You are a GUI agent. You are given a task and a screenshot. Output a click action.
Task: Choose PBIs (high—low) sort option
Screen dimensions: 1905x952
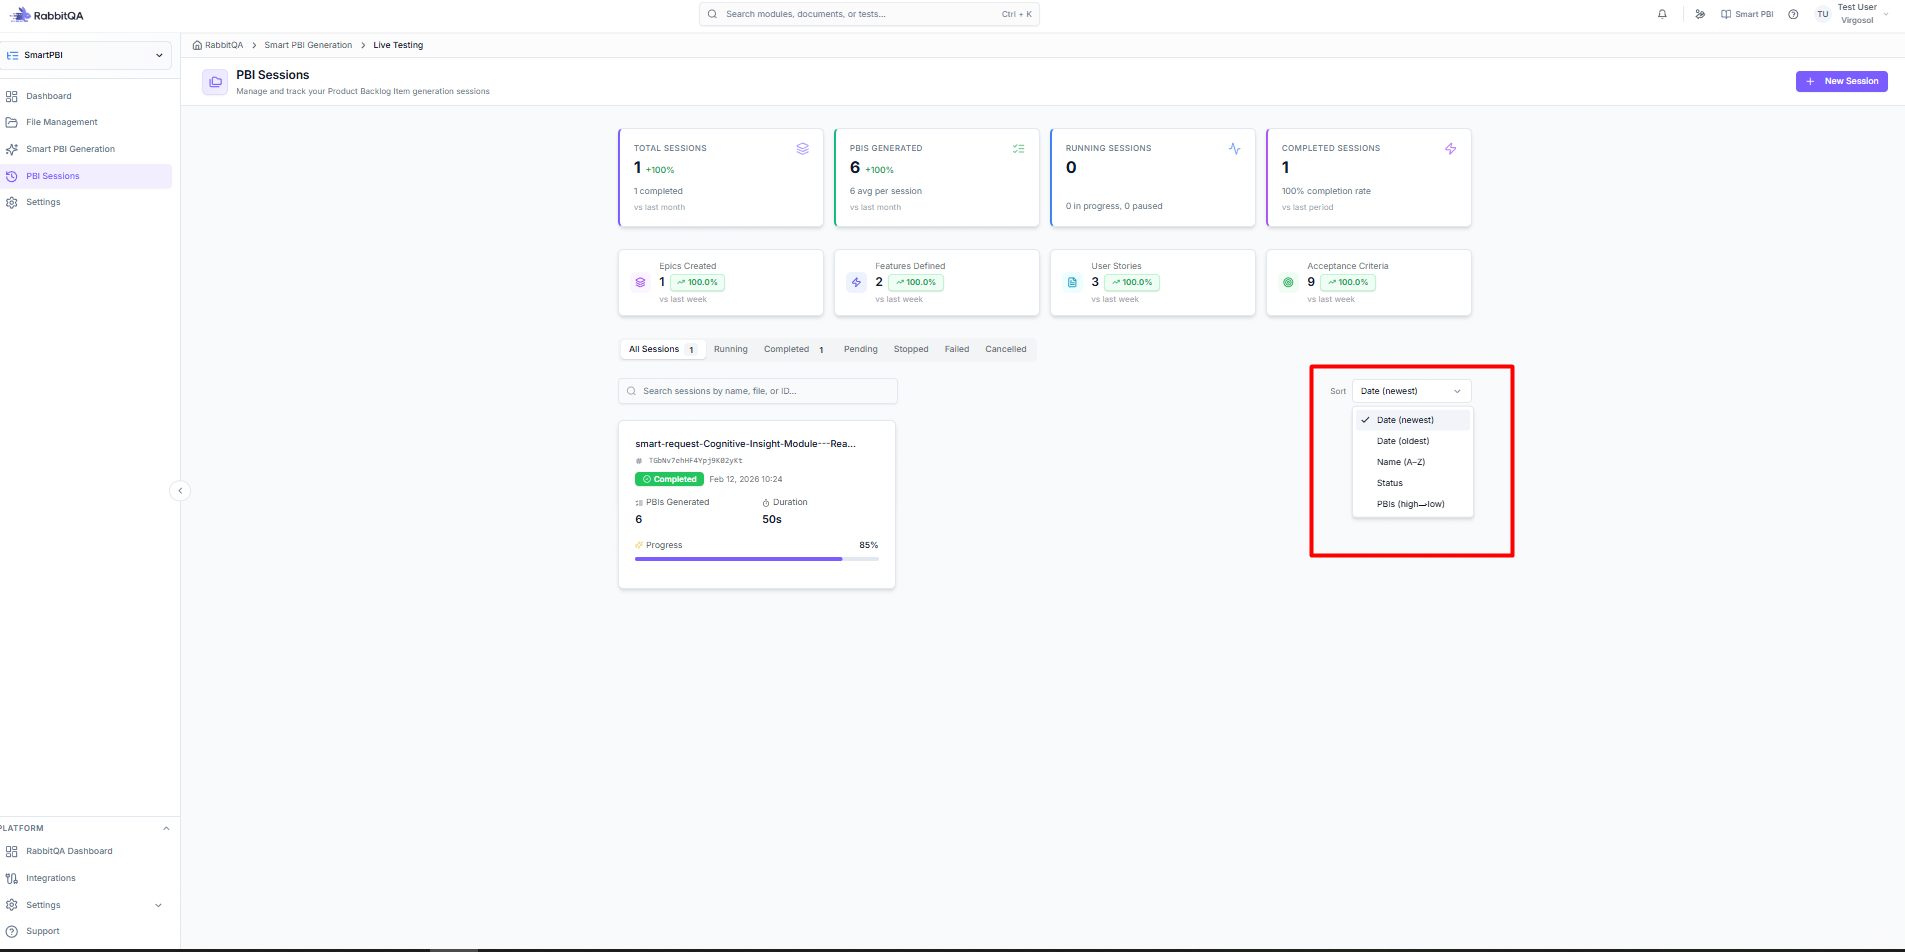click(1412, 504)
